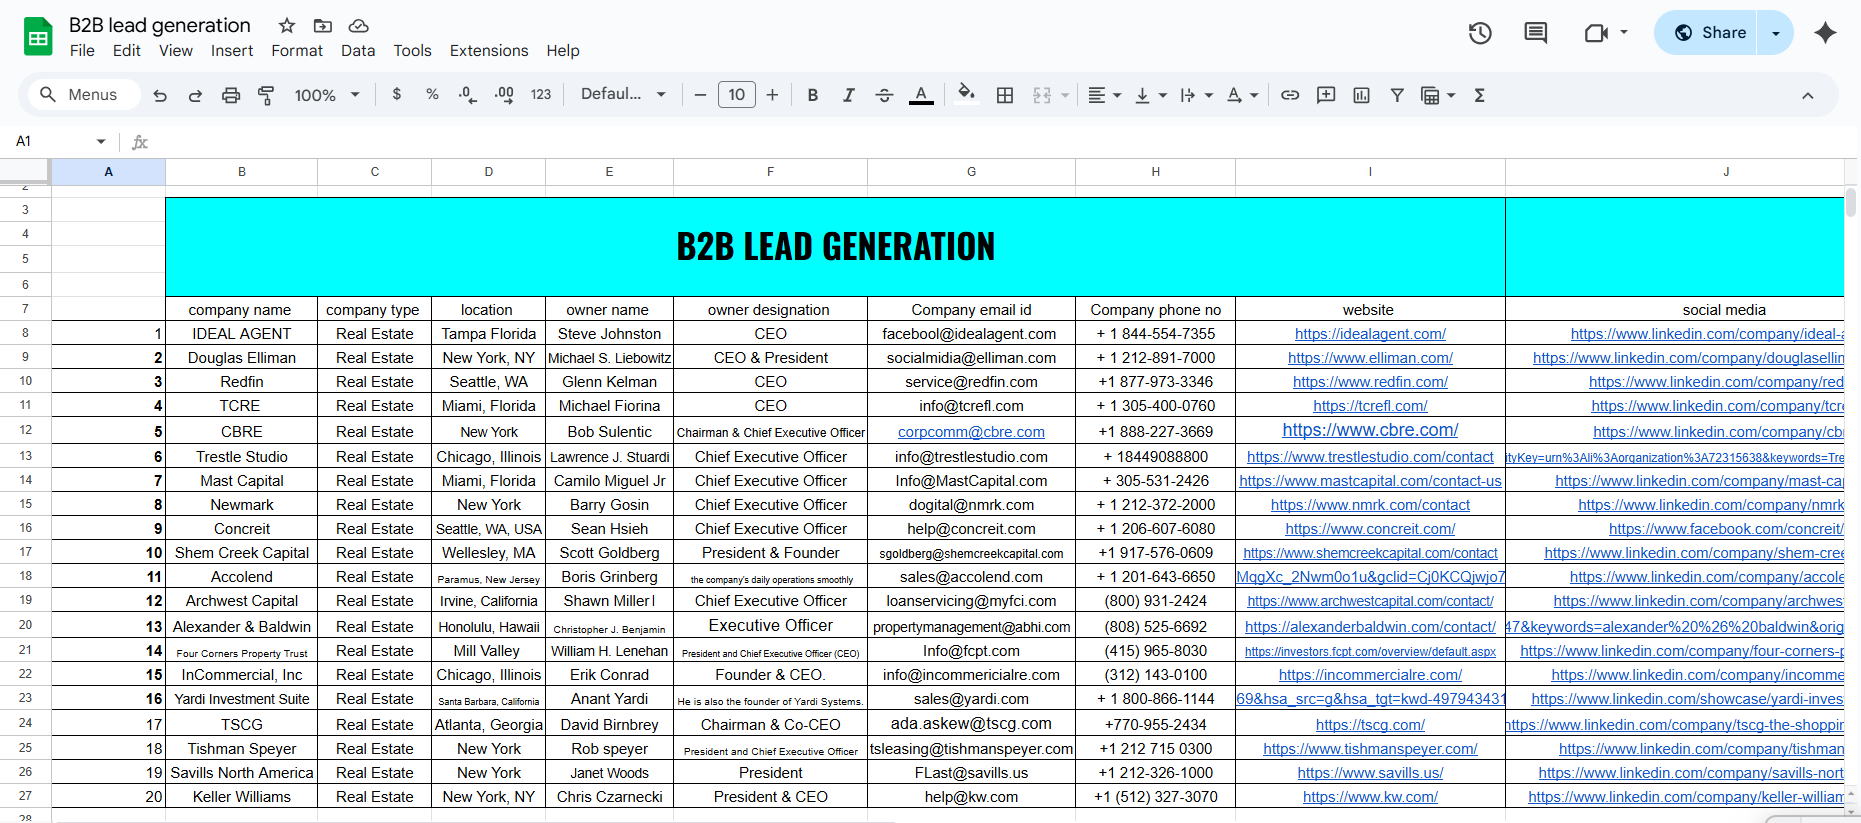1861x823 pixels.
Task: Click the Print icon
Action: (x=231, y=95)
